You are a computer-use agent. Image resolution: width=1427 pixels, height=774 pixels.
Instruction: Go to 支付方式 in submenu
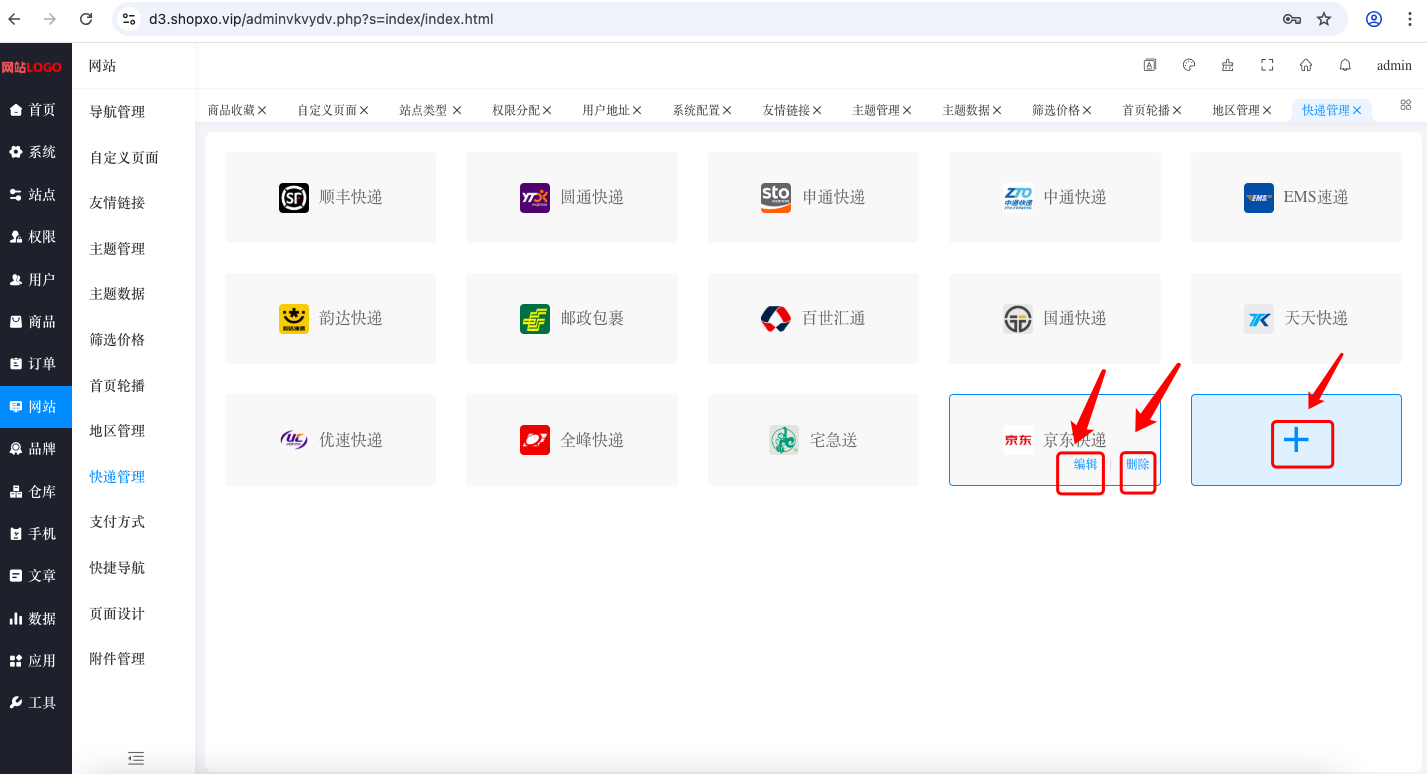tap(118, 522)
